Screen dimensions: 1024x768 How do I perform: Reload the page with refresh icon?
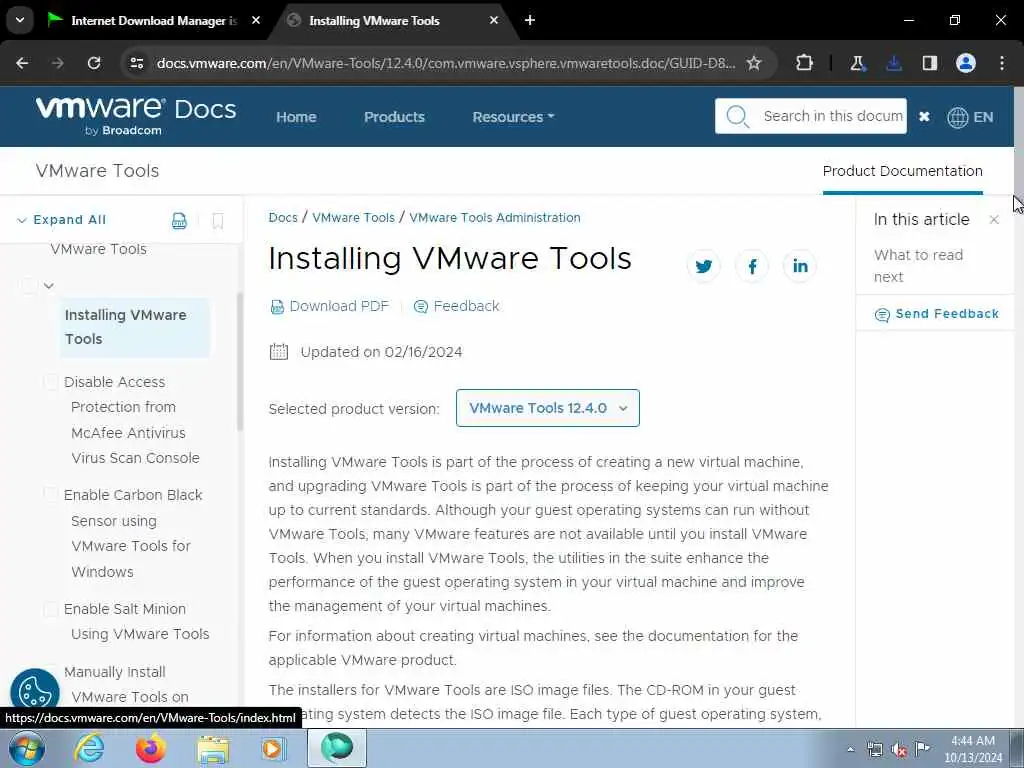coord(94,63)
